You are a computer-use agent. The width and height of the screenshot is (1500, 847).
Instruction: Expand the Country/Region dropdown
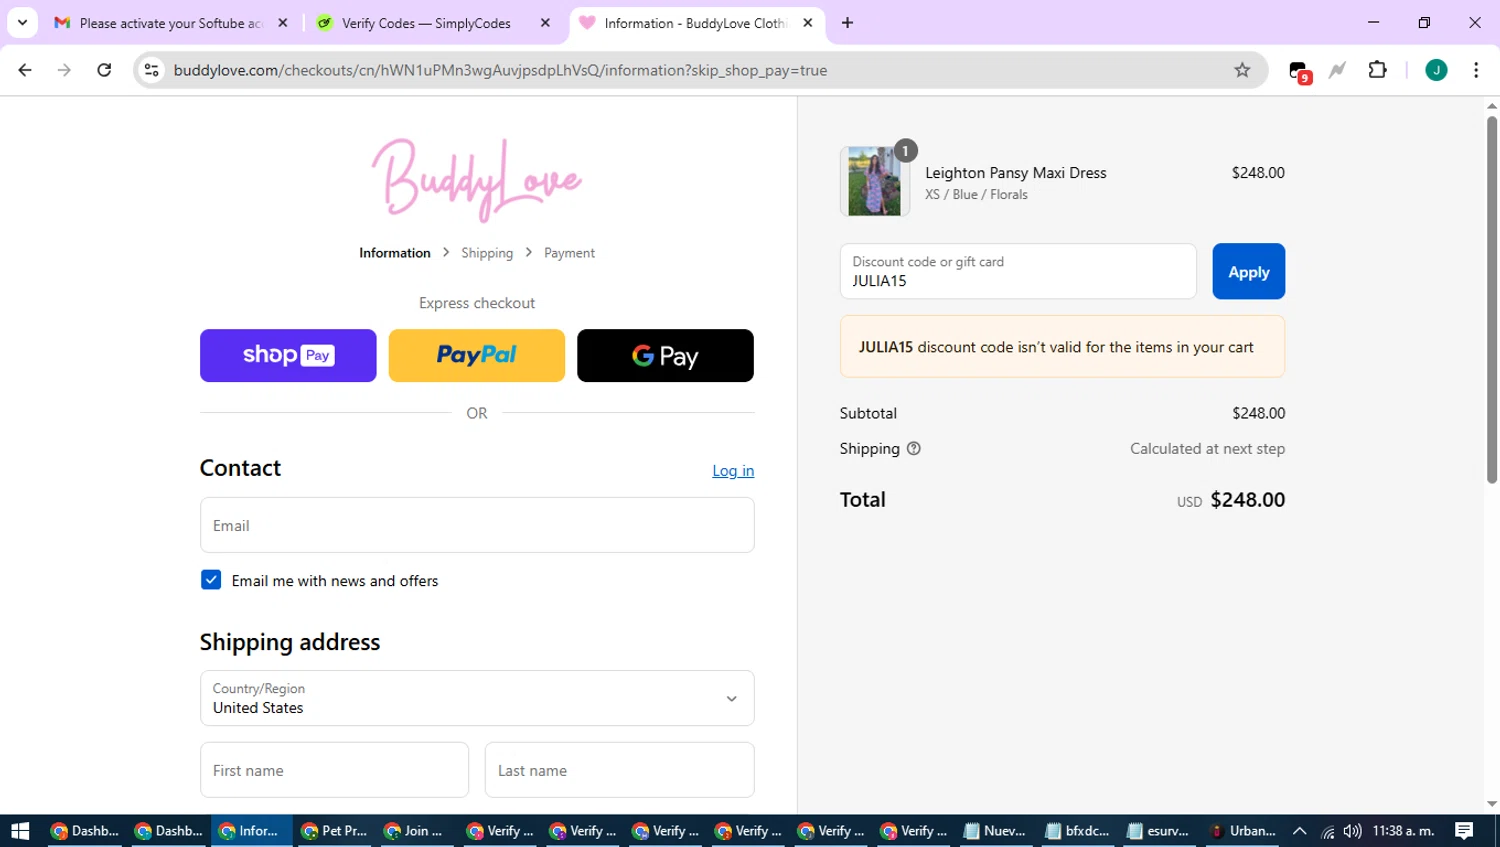pyautogui.click(x=477, y=698)
